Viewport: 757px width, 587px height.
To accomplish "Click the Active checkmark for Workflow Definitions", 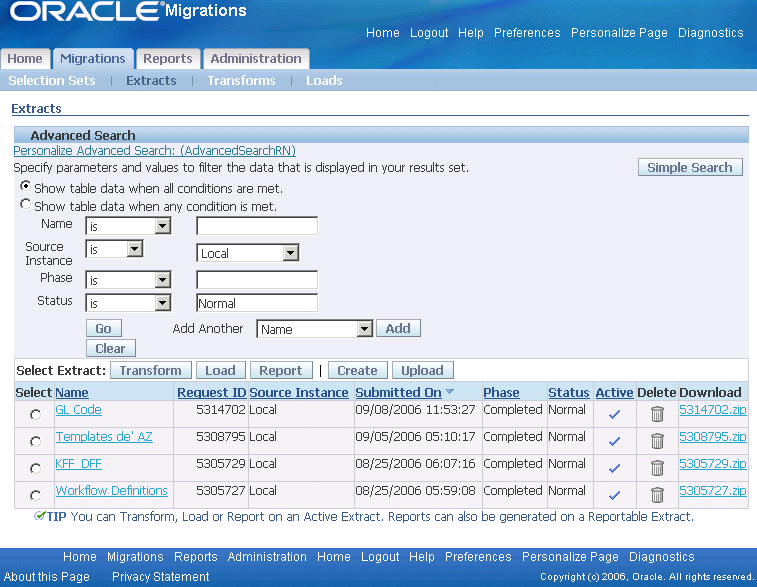I will [x=614, y=495].
